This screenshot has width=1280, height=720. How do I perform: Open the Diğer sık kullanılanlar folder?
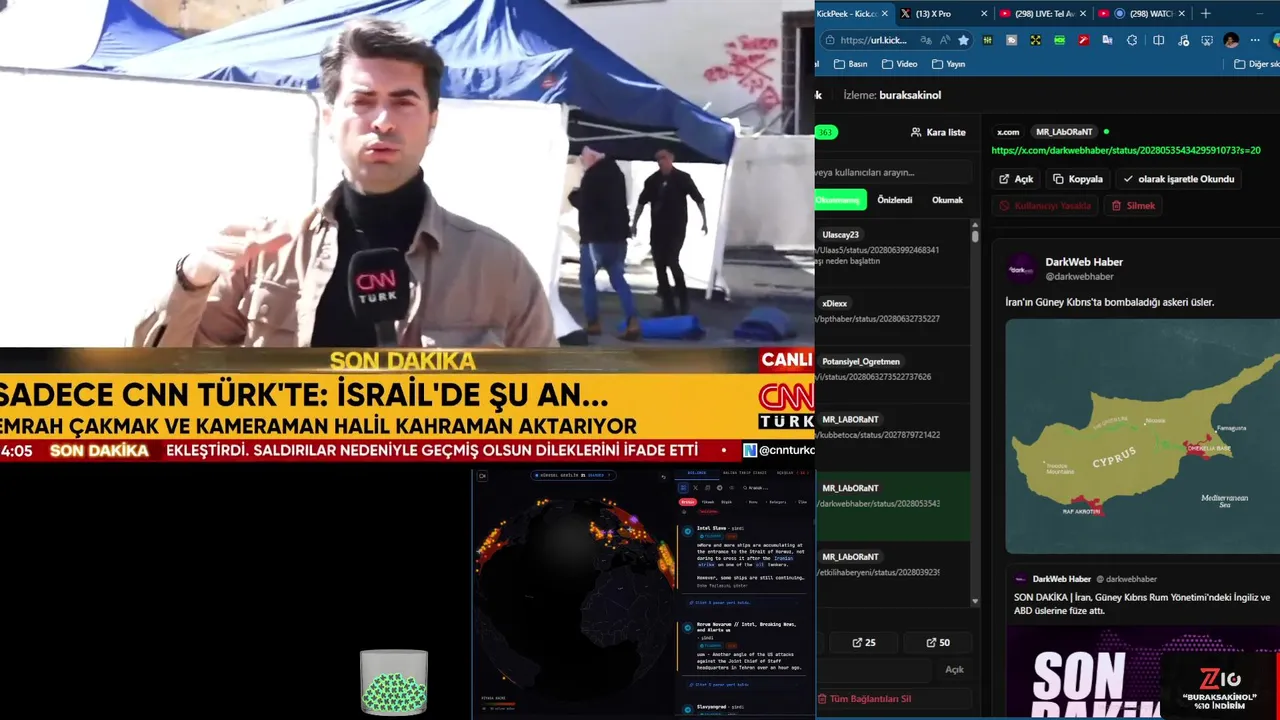click(1257, 64)
